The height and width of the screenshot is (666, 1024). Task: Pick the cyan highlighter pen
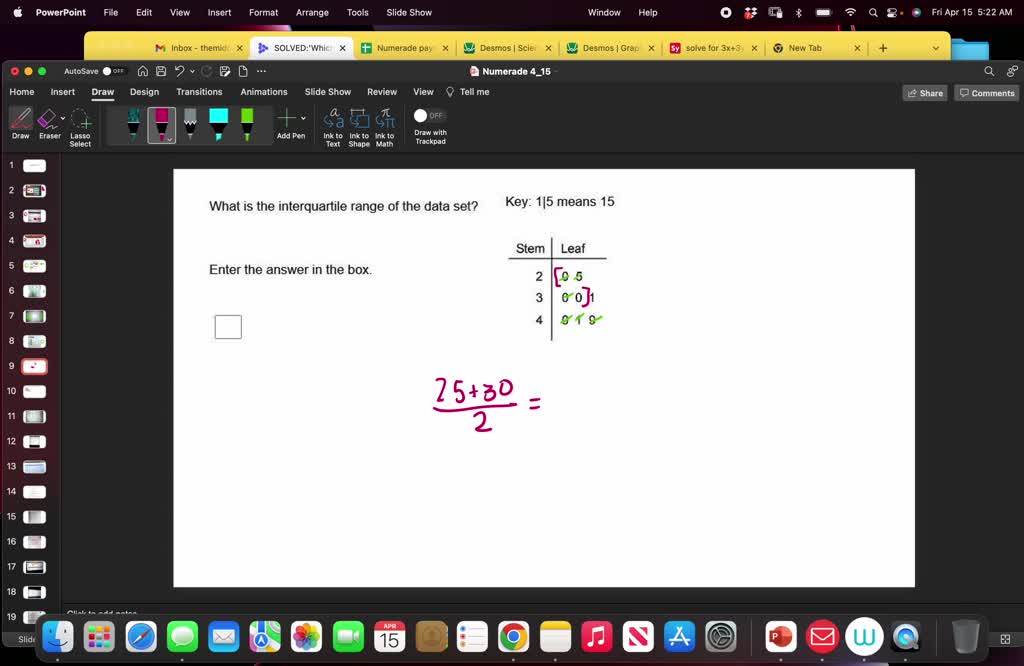click(x=218, y=122)
